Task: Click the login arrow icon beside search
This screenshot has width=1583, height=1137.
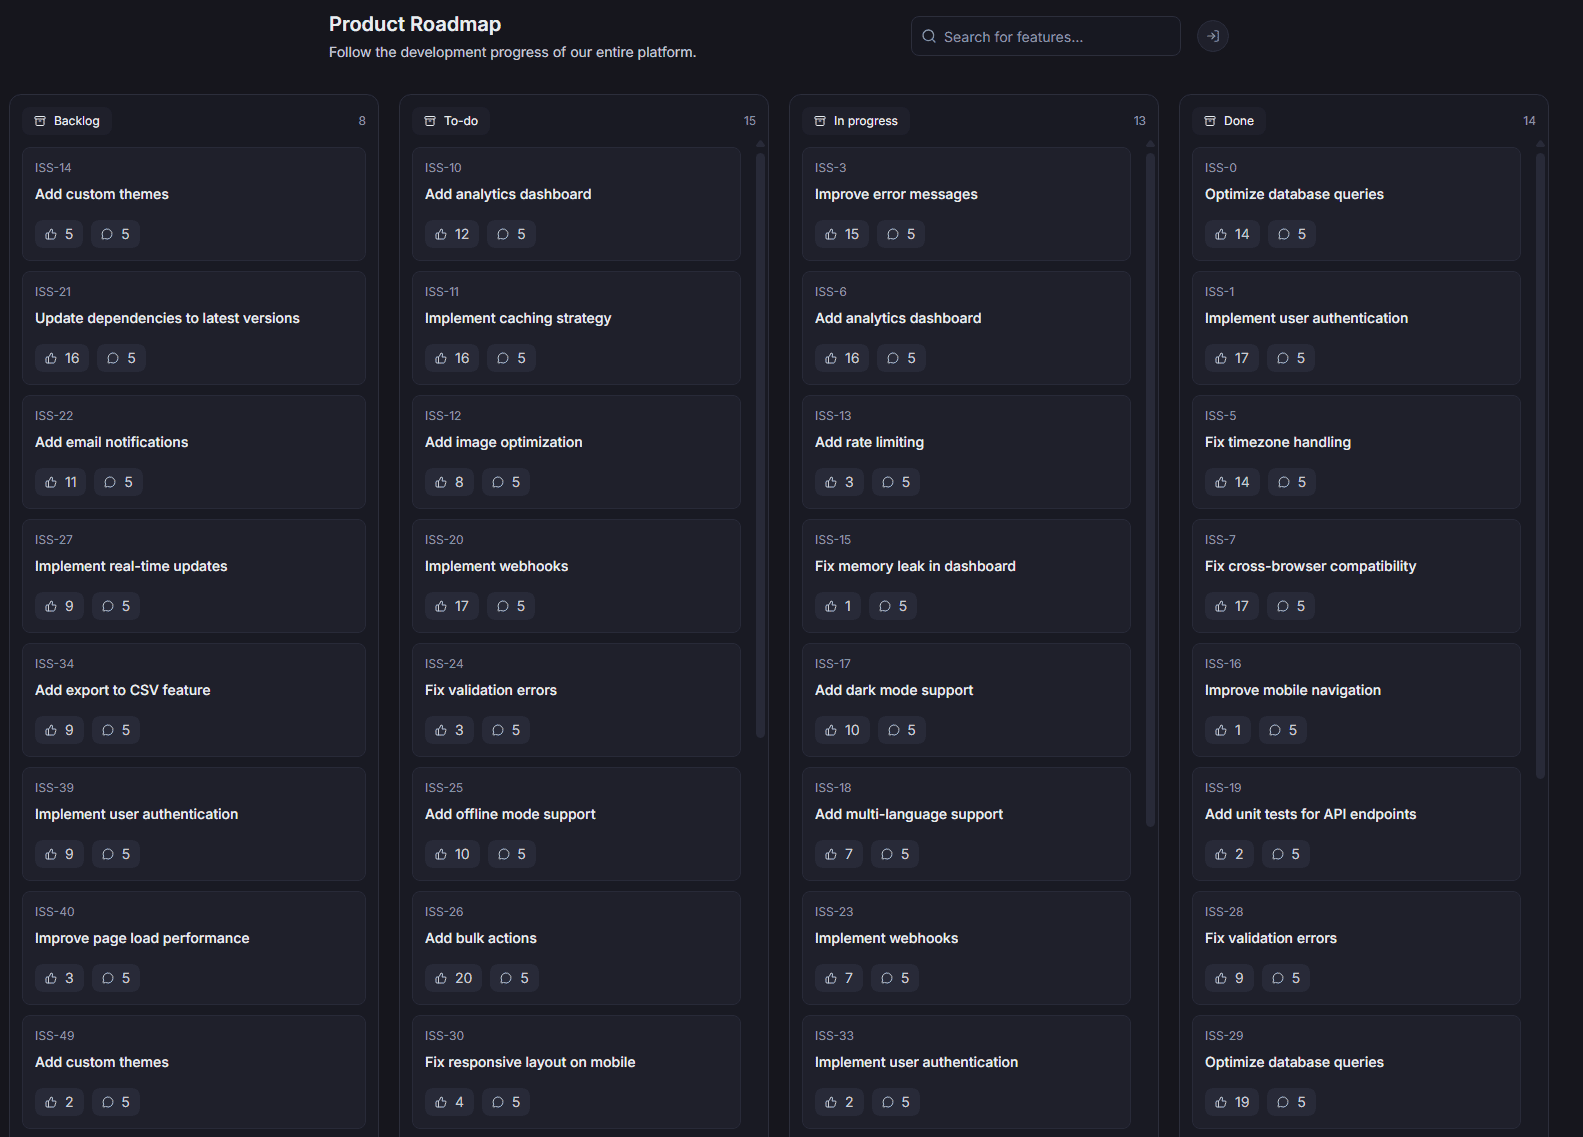Action: pyautogui.click(x=1213, y=36)
